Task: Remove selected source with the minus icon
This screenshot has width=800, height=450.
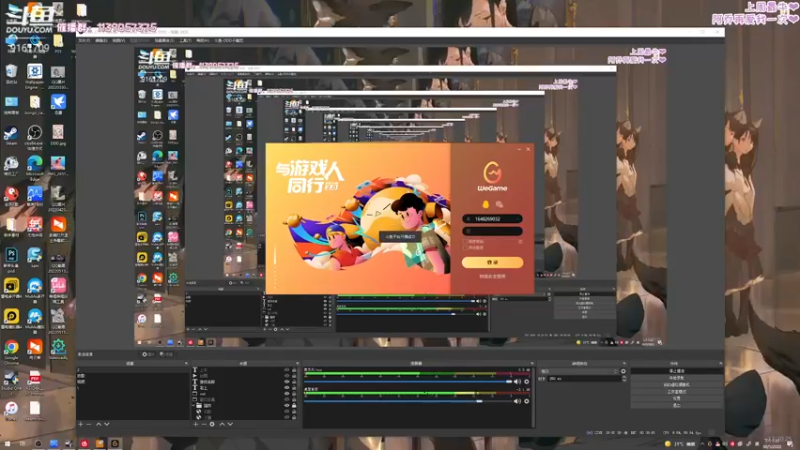Action: click(204, 424)
